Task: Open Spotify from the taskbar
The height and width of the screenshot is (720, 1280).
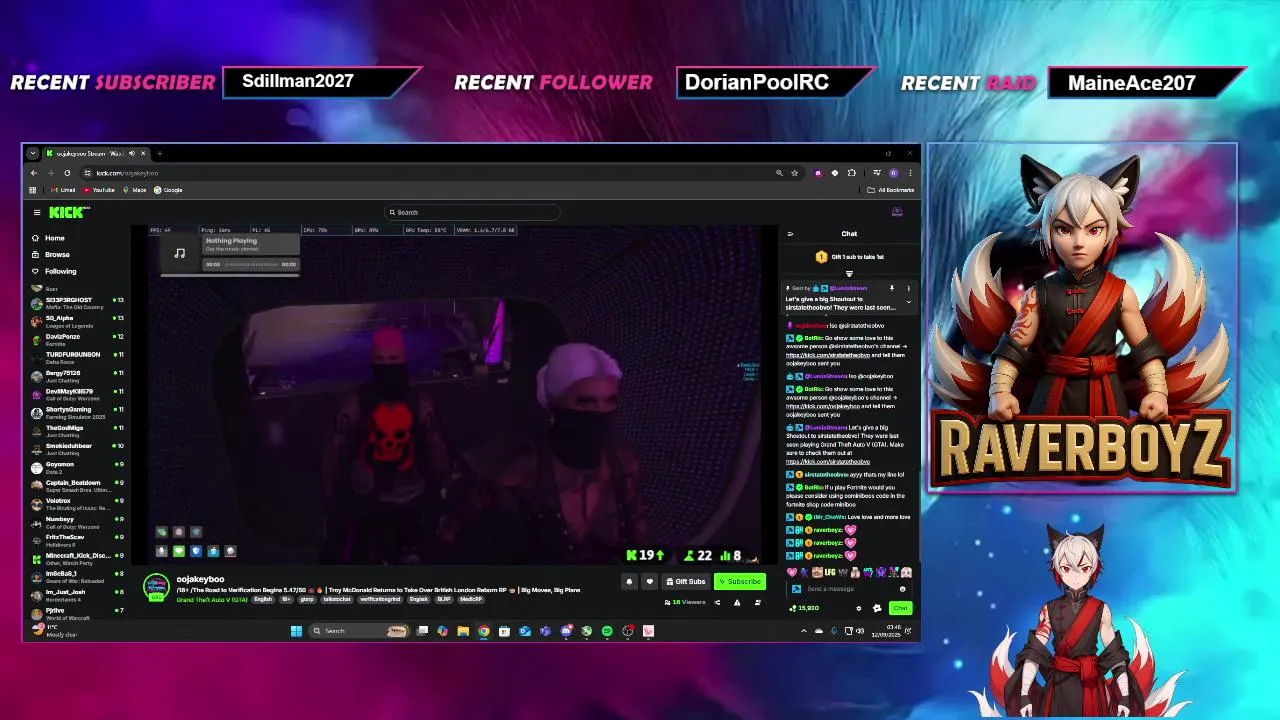Action: tap(607, 631)
